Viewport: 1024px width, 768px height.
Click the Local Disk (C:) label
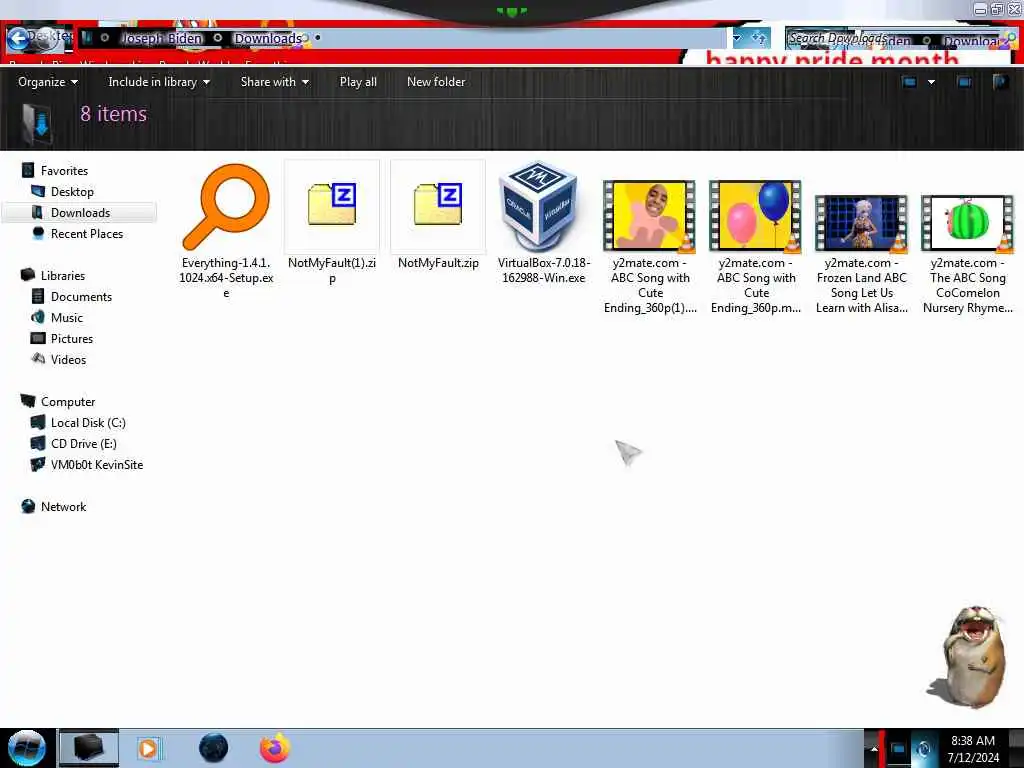coord(88,423)
